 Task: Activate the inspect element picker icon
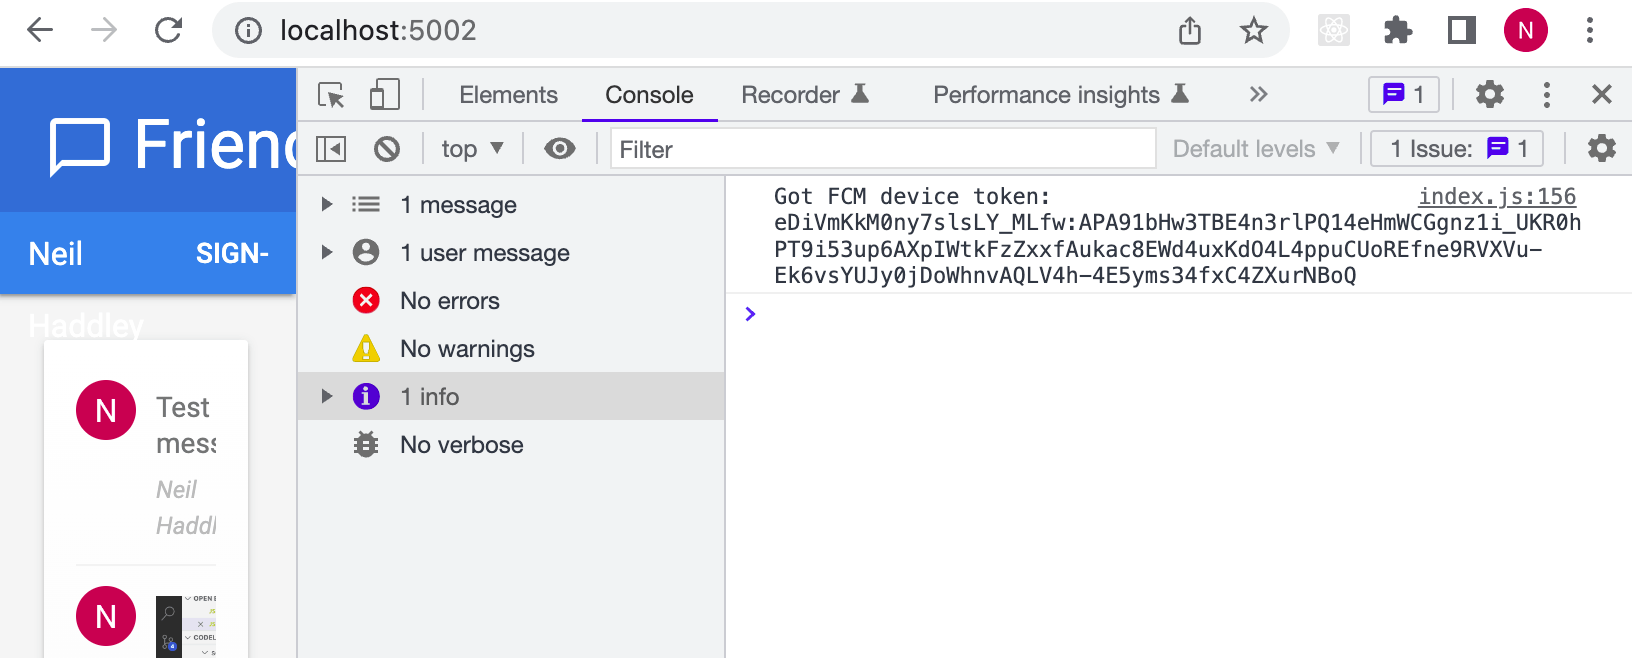click(331, 95)
